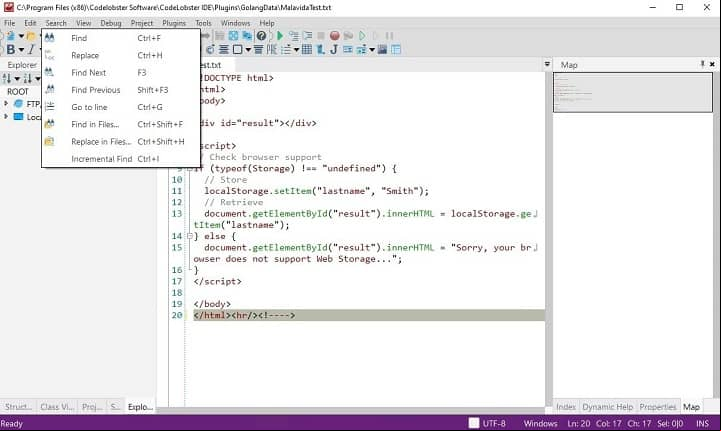
Task: Expand the Local tree node
Action: [x=6, y=117]
